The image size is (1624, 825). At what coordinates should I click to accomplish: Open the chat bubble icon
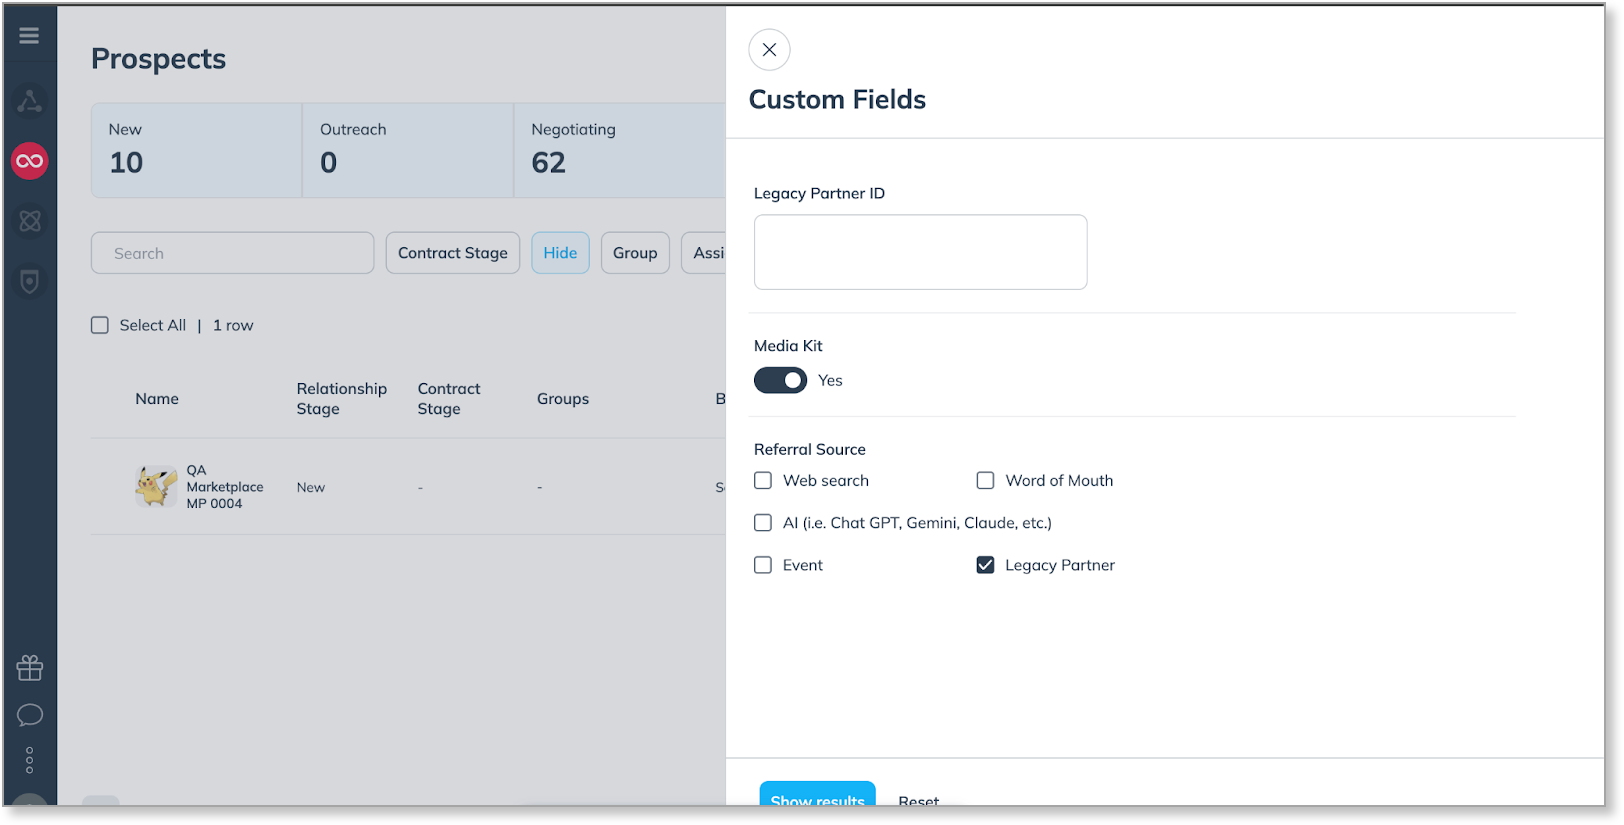[x=29, y=715]
